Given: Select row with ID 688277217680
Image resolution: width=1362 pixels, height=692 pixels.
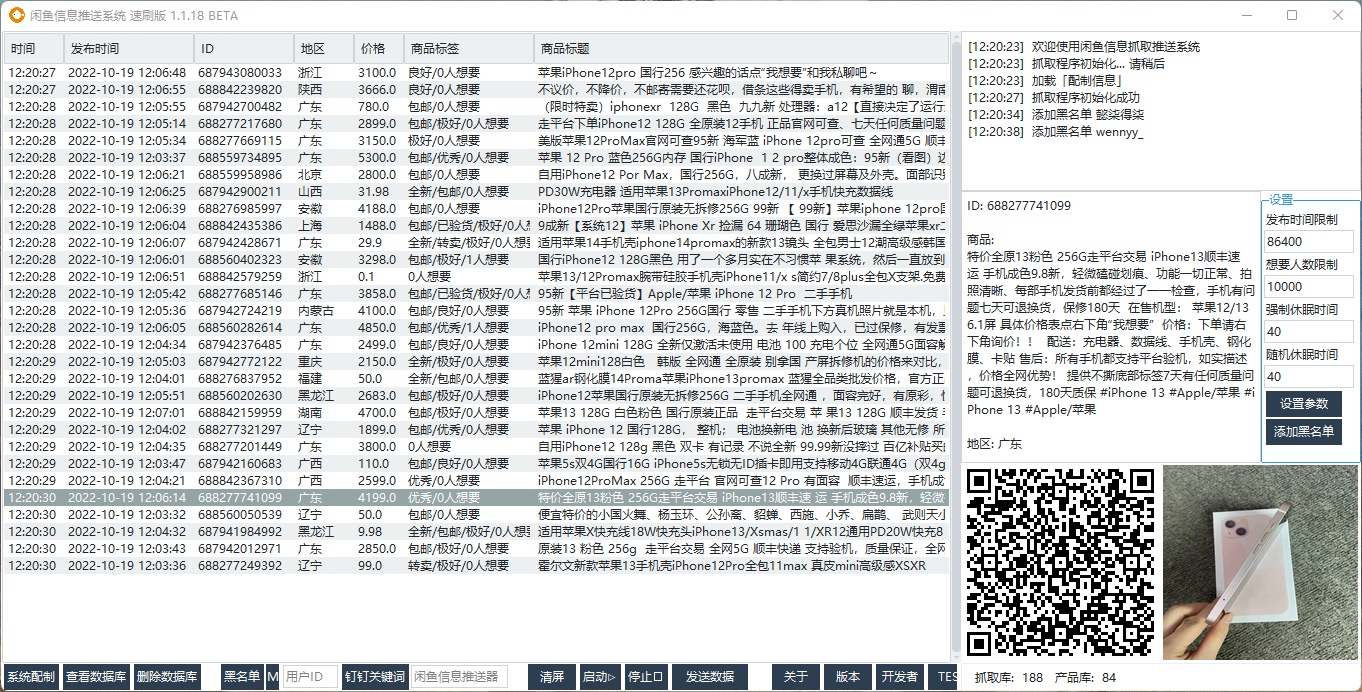Looking at the screenshot, I should pos(476,124).
